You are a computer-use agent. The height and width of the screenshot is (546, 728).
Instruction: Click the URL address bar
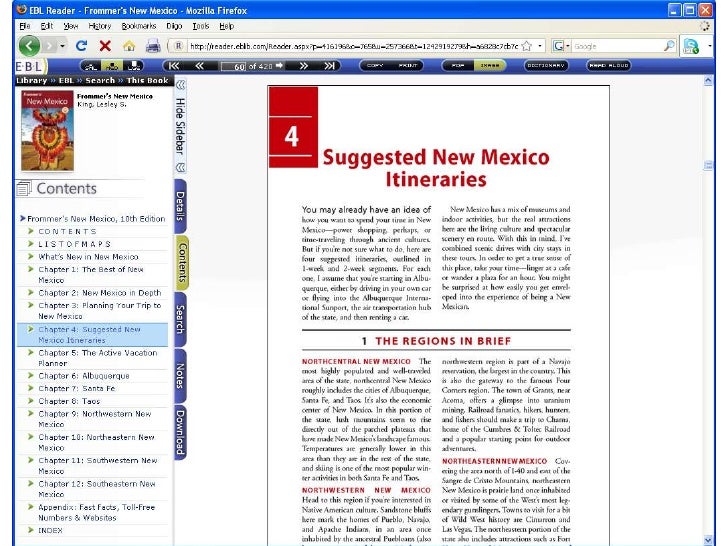(x=353, y=46)
